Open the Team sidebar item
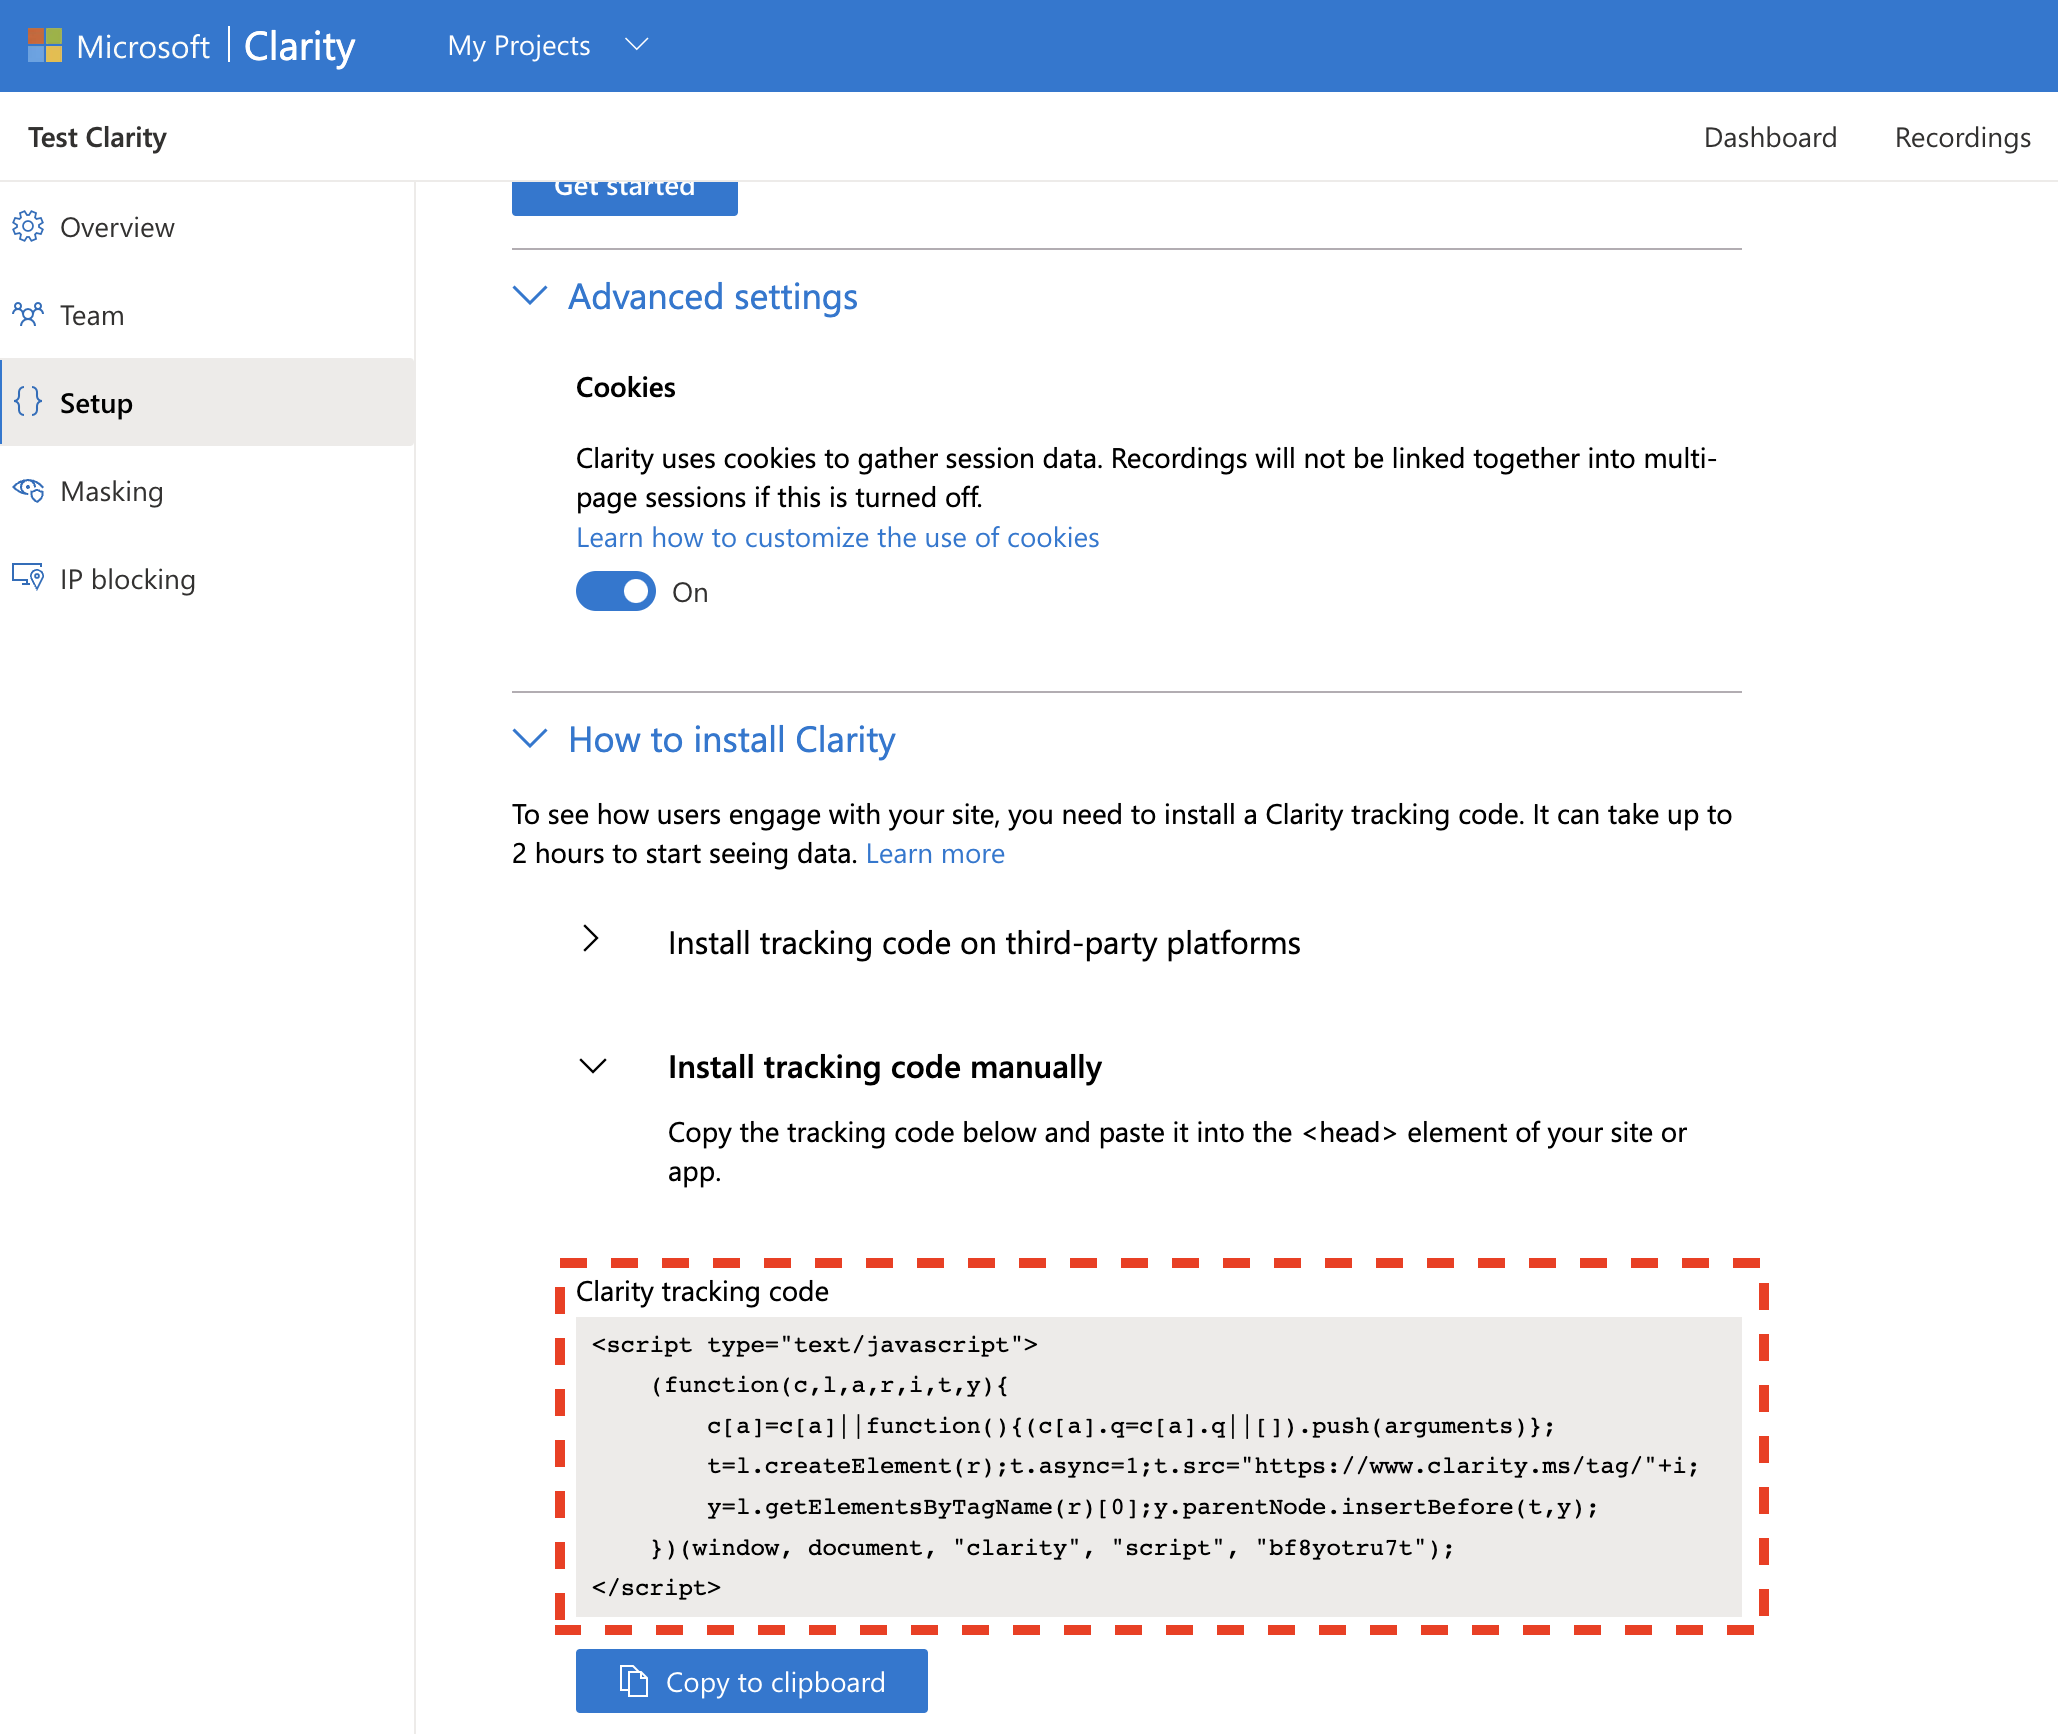Image resolution: width=2058 pixels, height=1734 pixels. (x=207, y=315)
